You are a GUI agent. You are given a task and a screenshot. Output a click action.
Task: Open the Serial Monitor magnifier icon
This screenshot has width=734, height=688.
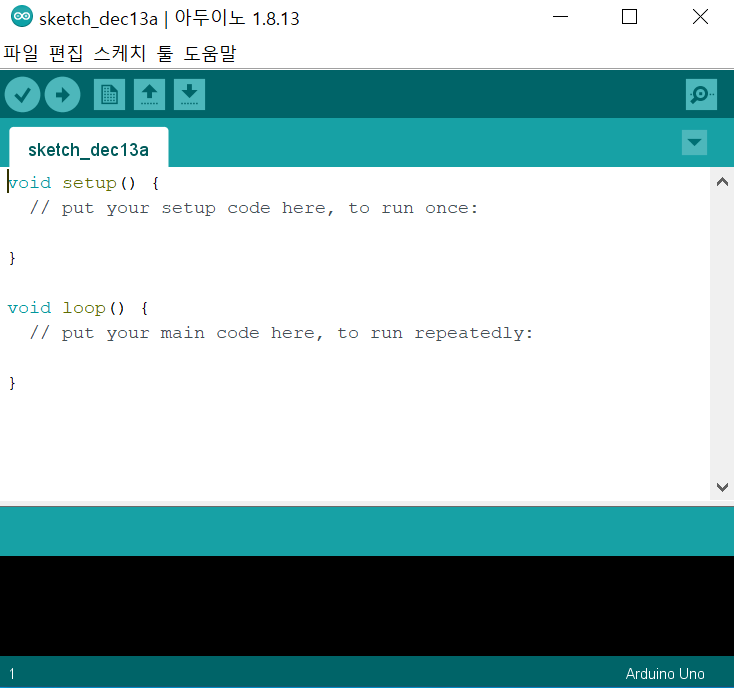click(701, 95)
